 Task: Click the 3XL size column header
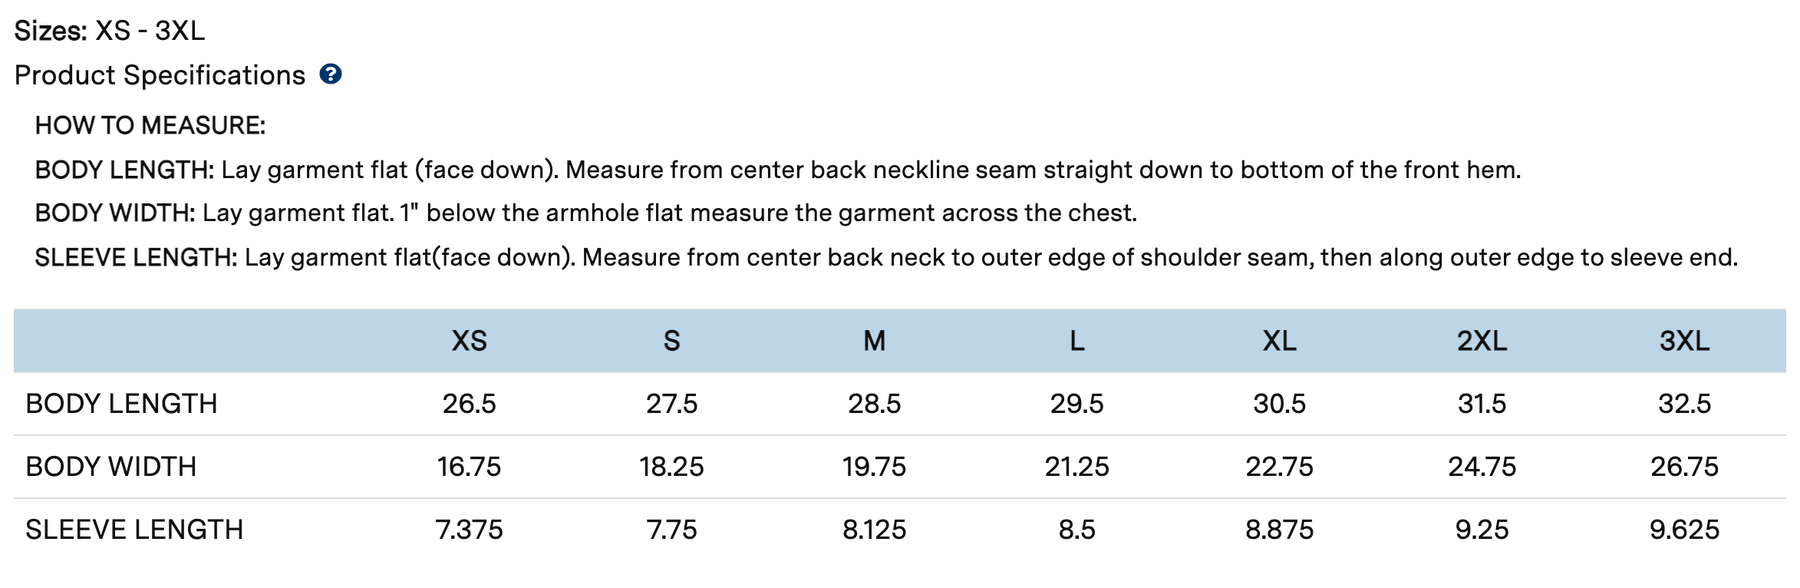click(x=1684, y=341)
